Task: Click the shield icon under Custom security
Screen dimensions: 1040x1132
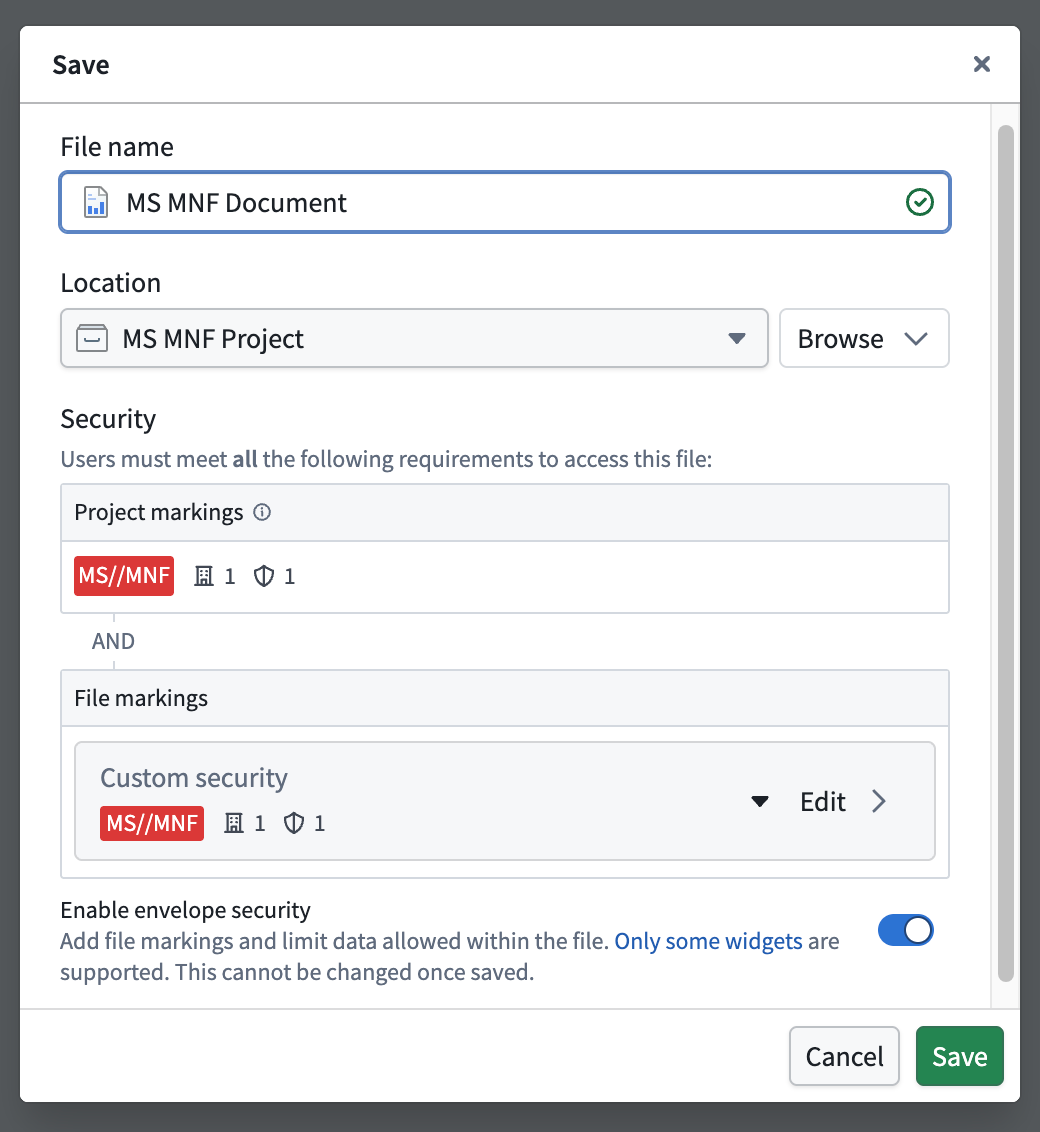Action: pos(294,823)
